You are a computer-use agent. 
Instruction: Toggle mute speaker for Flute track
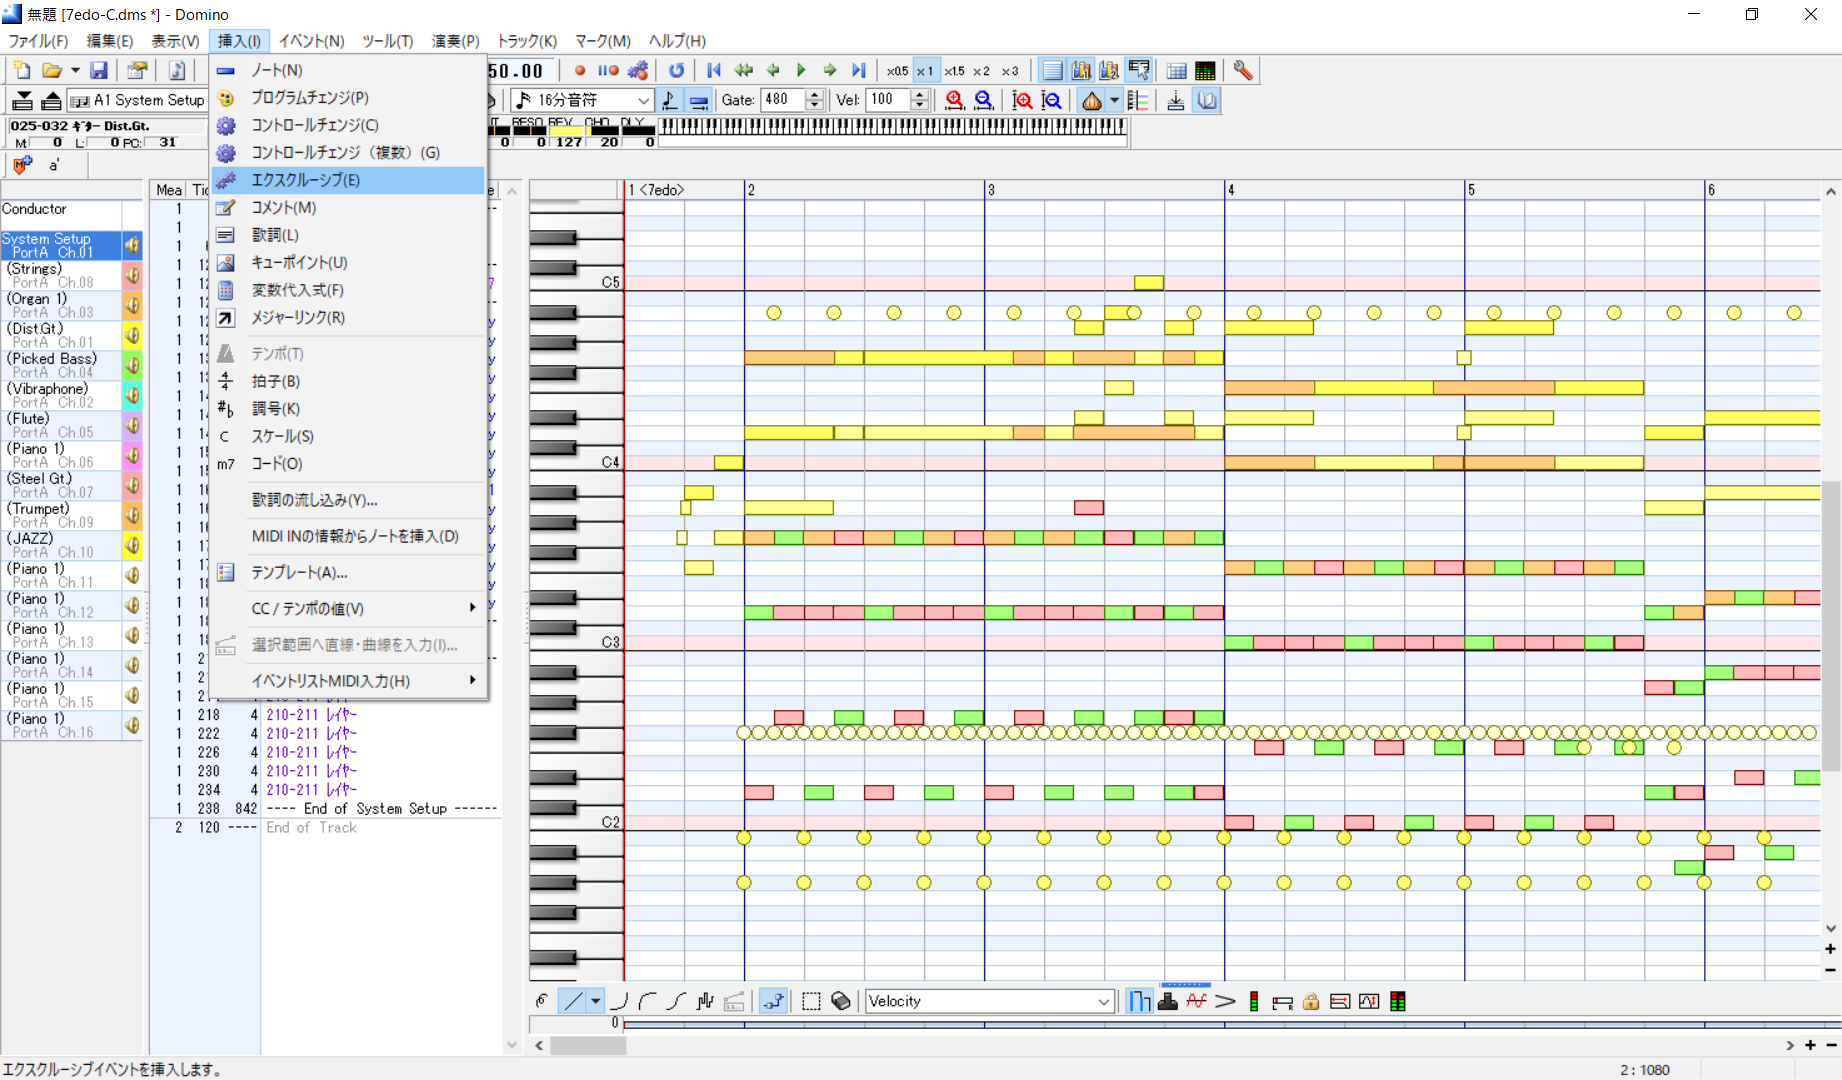pyautogui.click(x=132, y=425)
